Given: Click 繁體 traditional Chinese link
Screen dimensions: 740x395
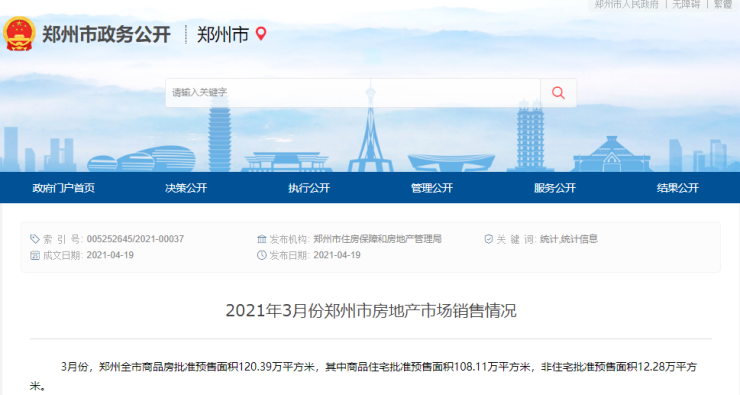Looking at the screenshot, I should [x=723, y=4].
